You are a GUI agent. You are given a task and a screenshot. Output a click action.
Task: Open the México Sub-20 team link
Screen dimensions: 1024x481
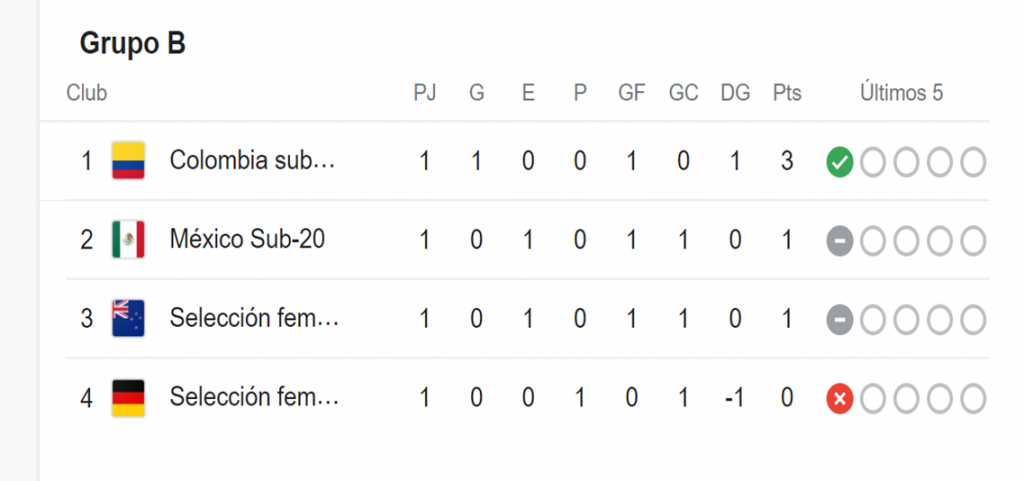(x=248, y=240)
